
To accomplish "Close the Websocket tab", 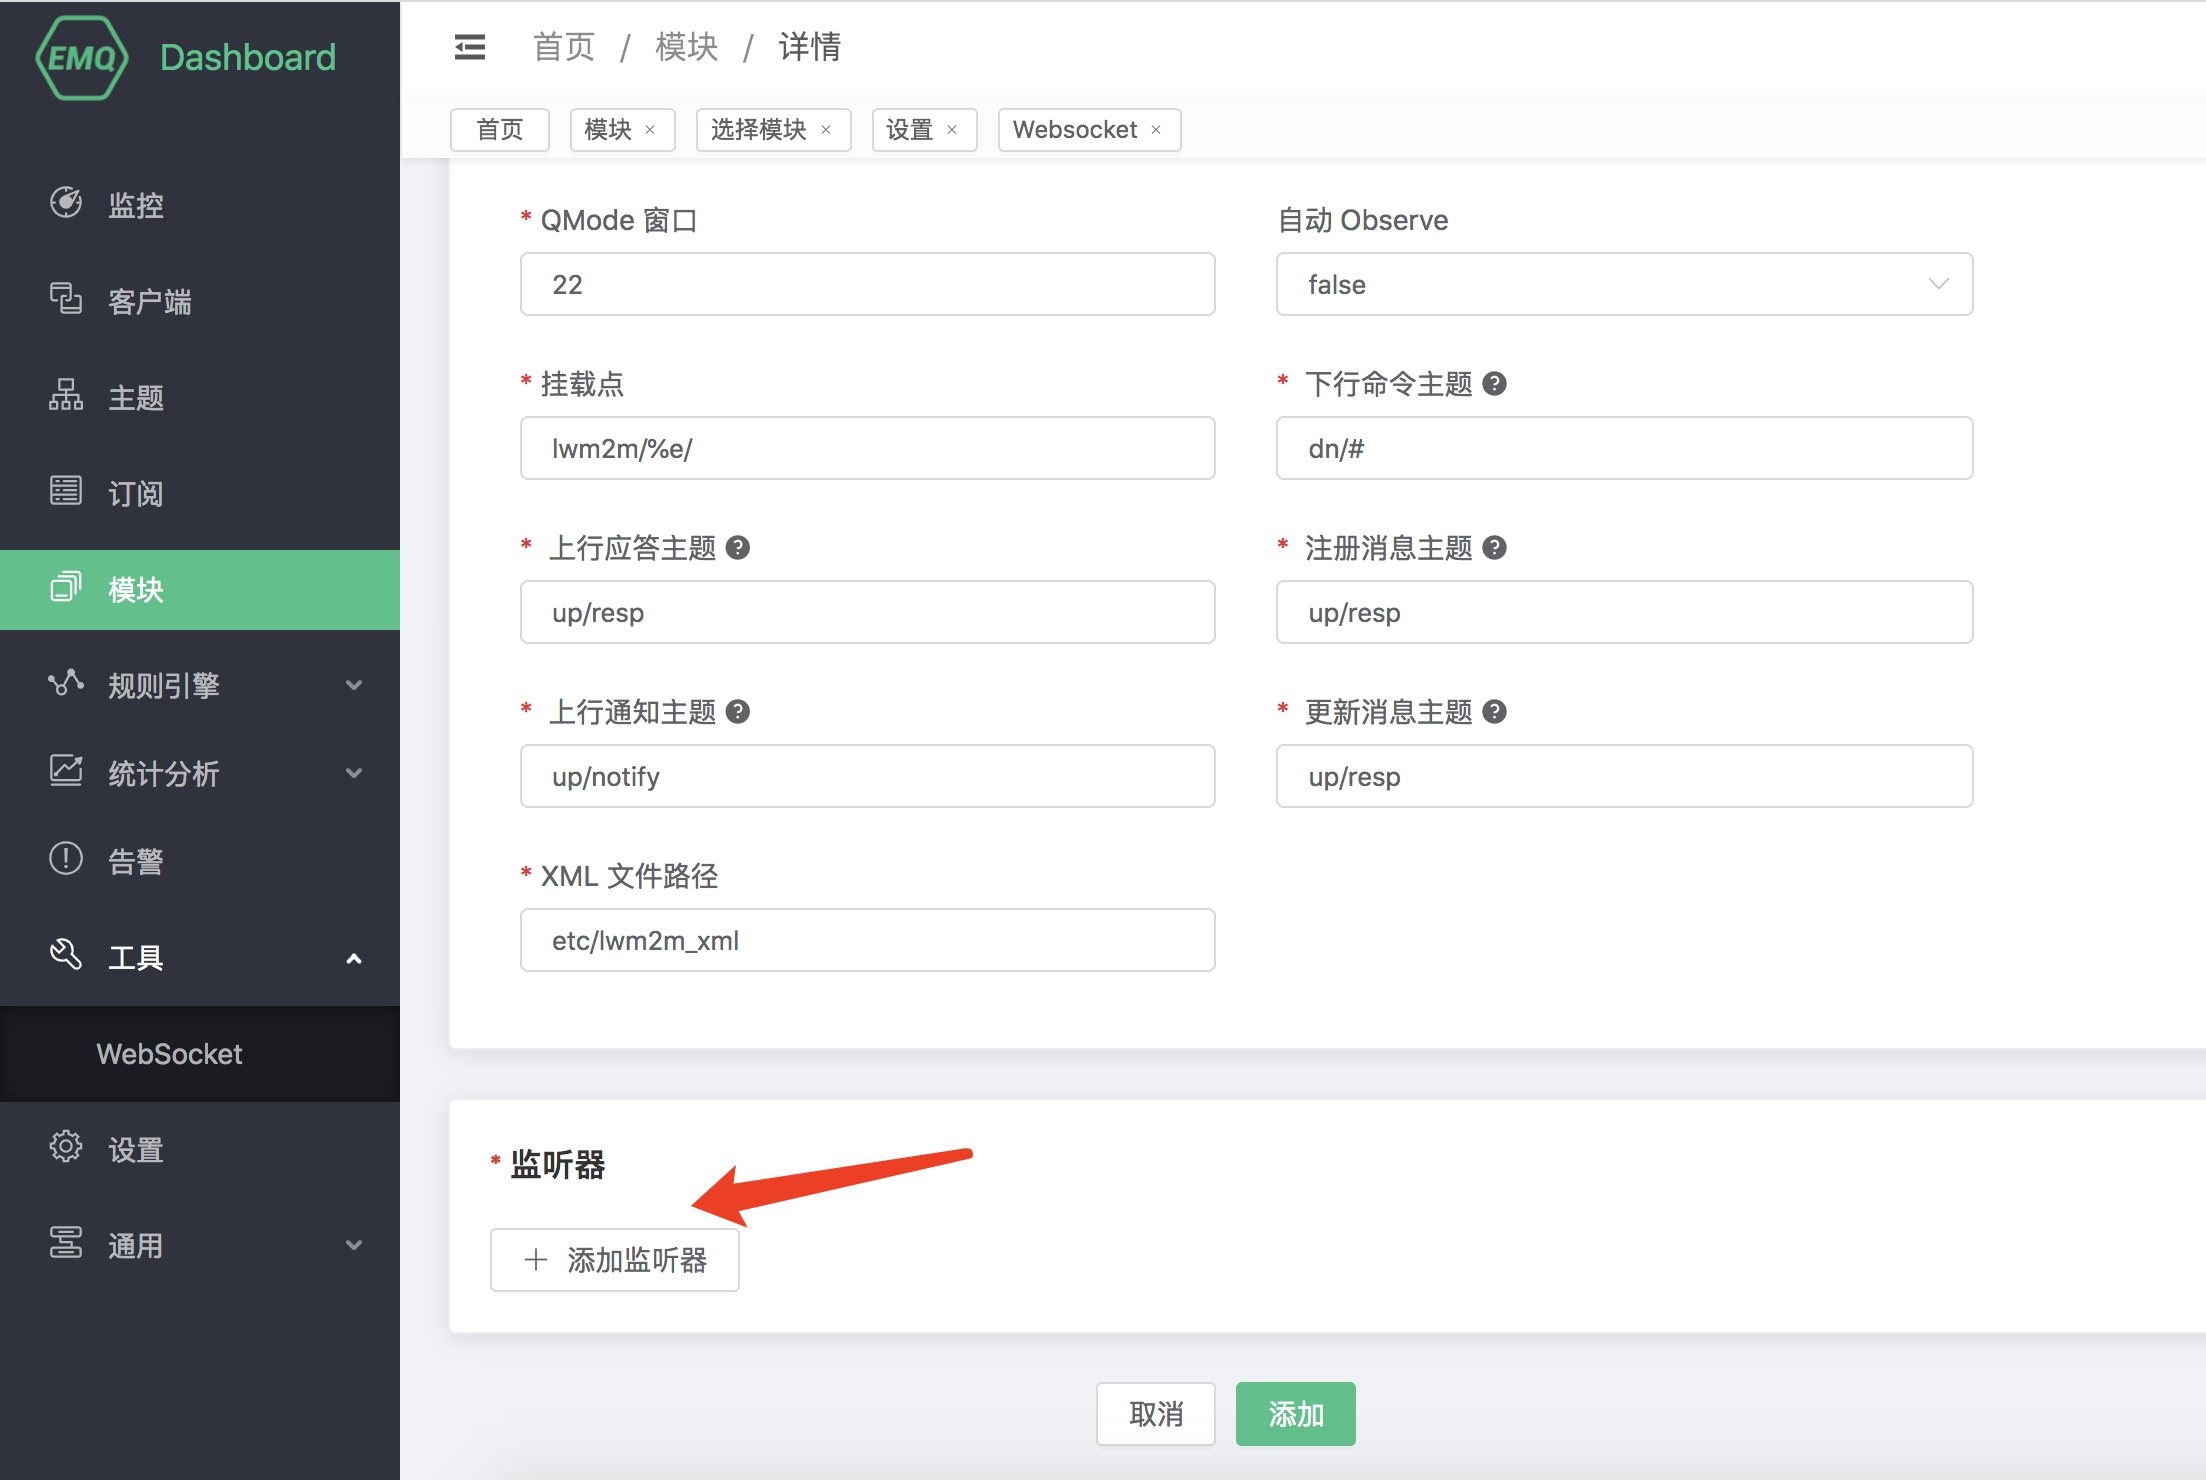I will (x=1156, y=130).
